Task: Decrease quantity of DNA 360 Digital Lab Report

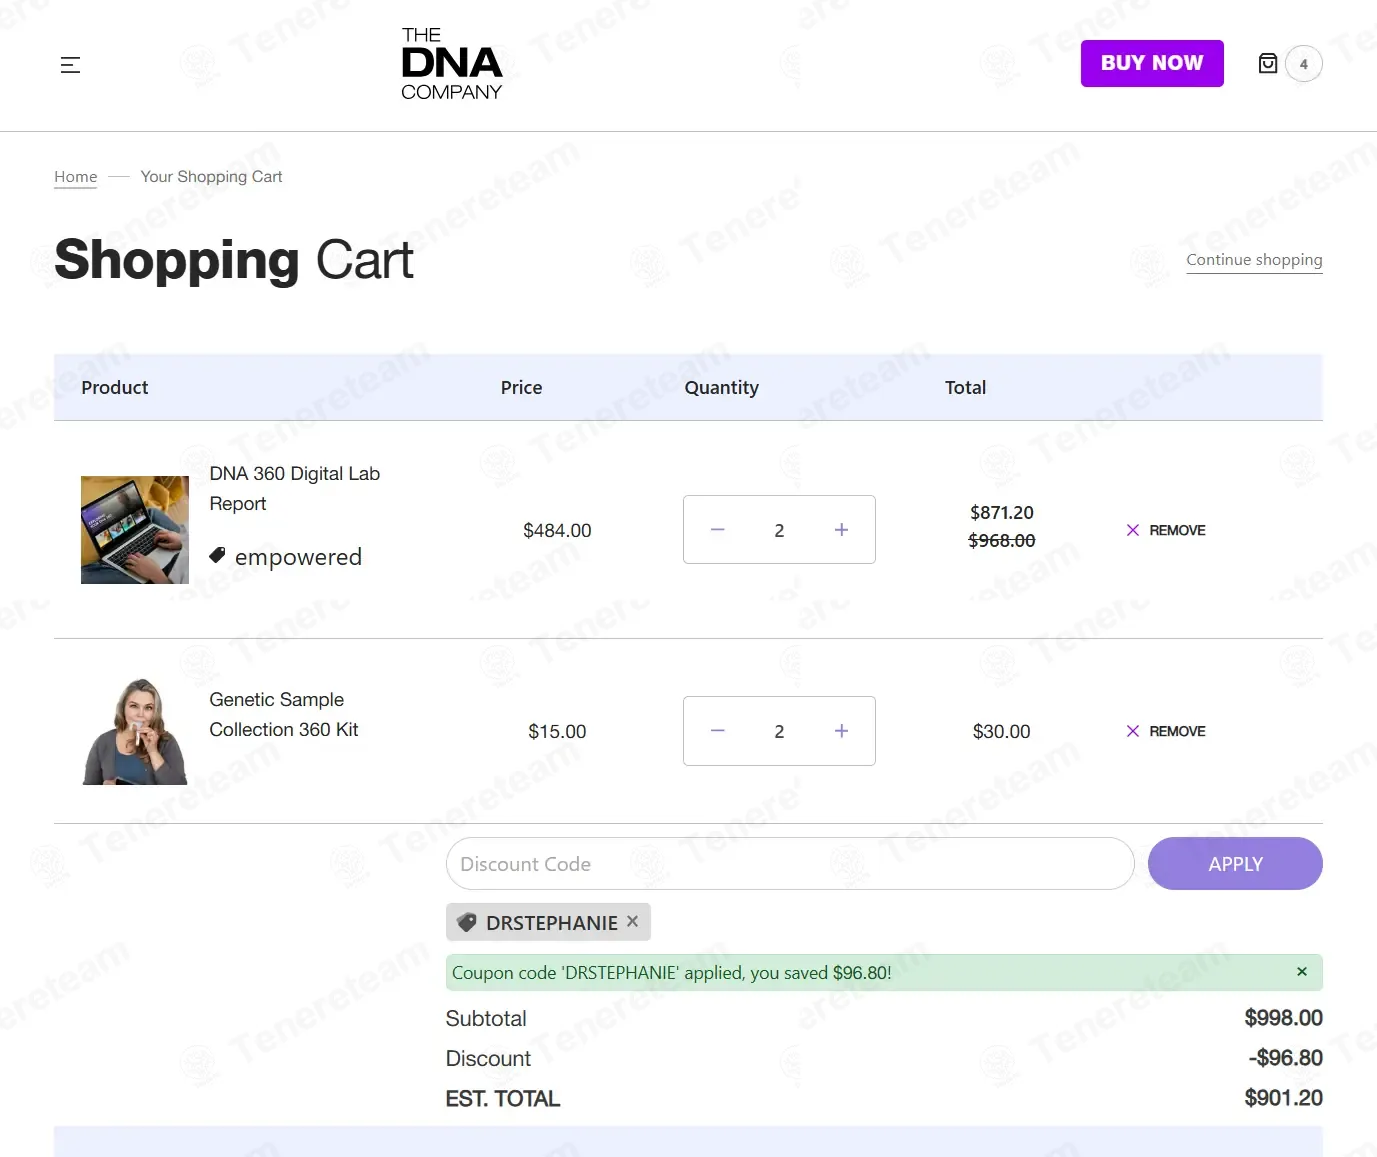Action: click(717, 530)
